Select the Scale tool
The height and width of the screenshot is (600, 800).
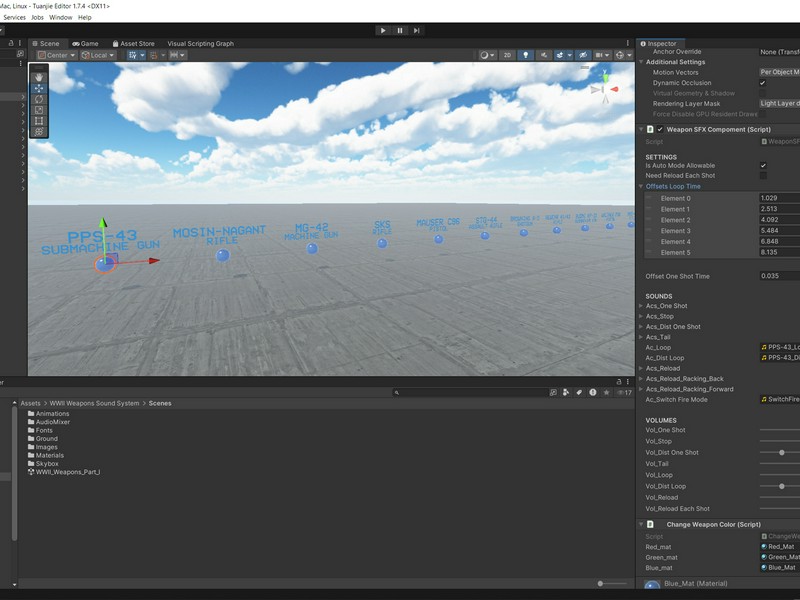[x=39, y=110]
